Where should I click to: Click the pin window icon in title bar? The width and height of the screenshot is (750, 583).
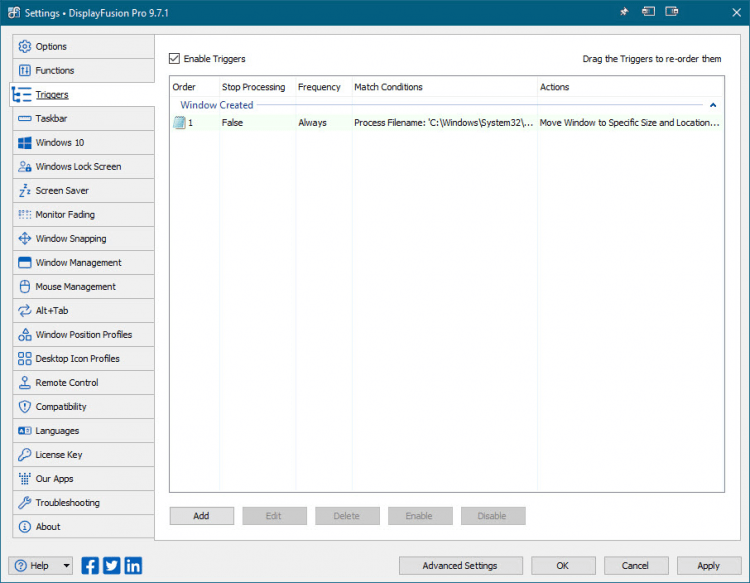point(624,12)
